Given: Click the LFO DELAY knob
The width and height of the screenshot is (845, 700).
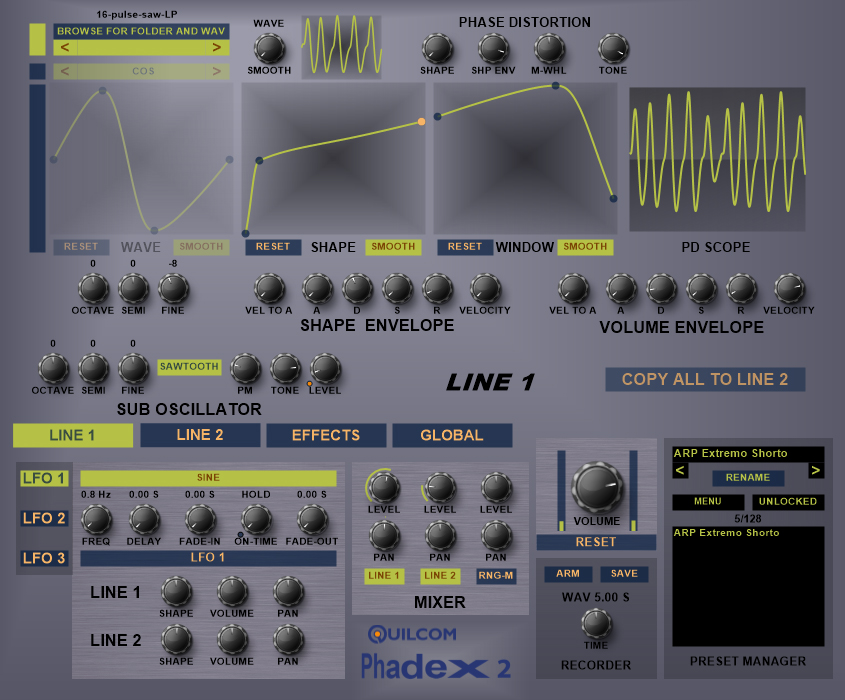Looking at the screenshot, I should click(144, 521).
